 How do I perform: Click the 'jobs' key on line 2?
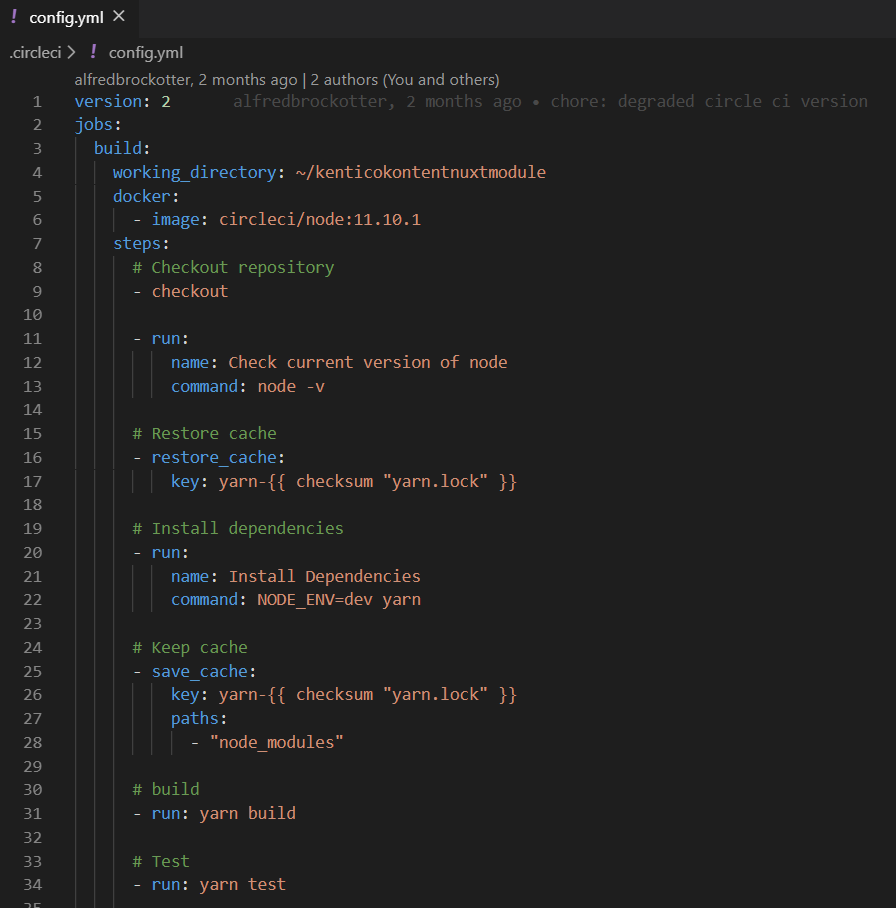click(93, 125)
